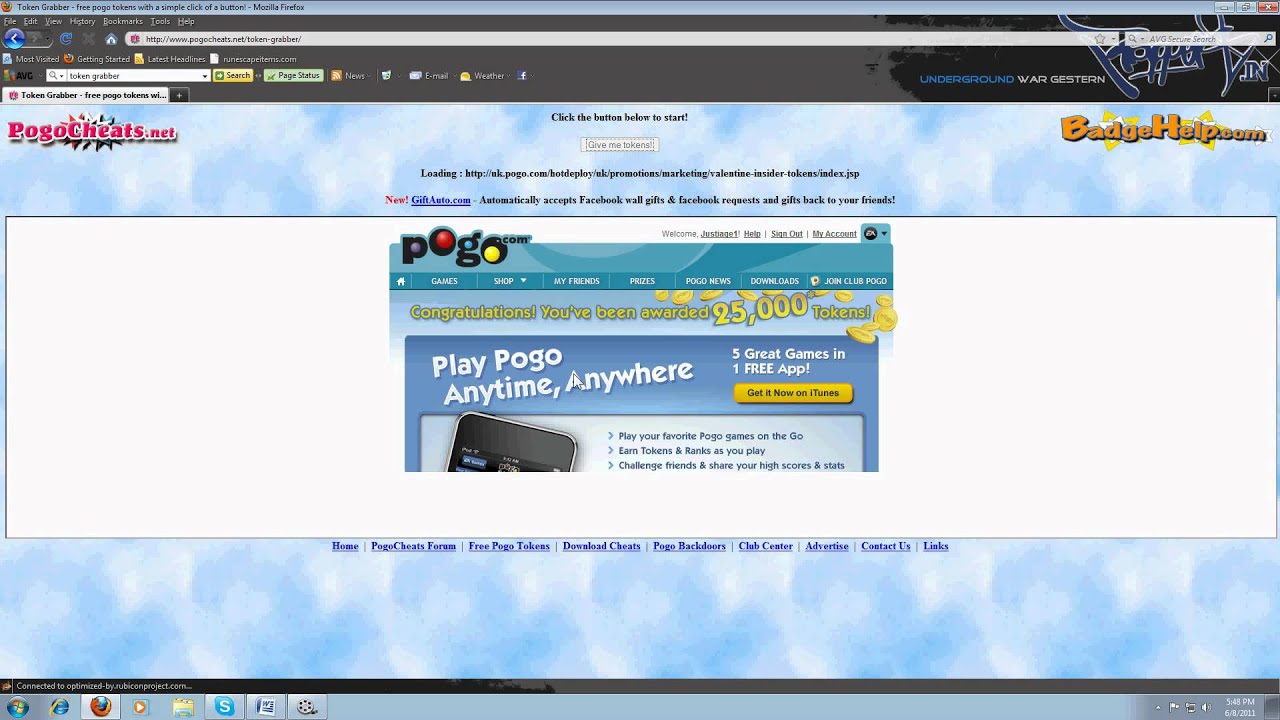Click the PogoCheats Forum footer link

[x=413, y=546]
